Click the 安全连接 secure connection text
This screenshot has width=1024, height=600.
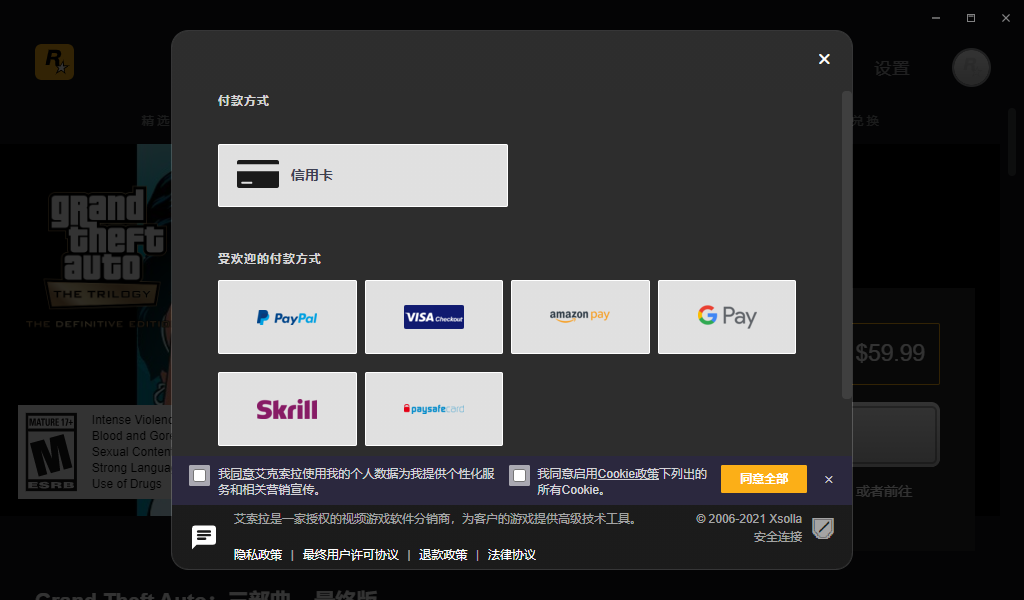778,537
